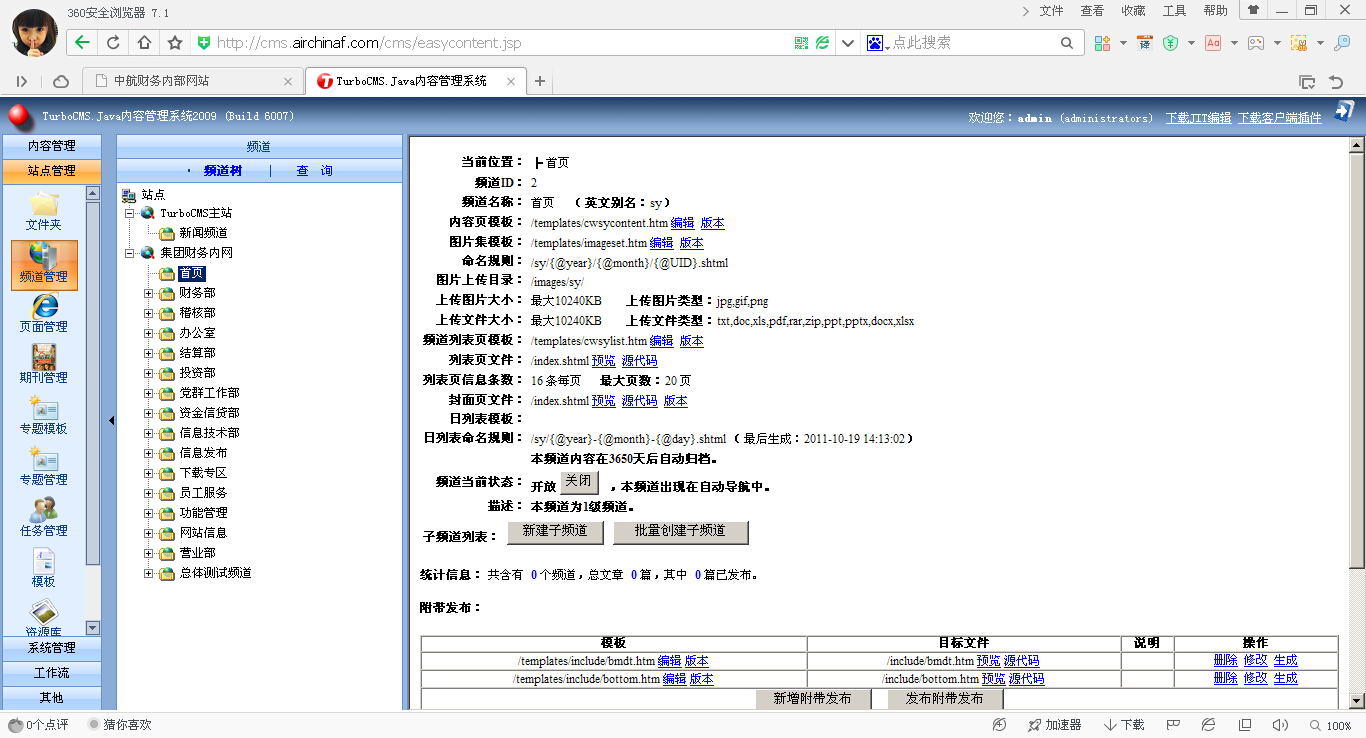Collapse the 集团财务内网 tree node
1366x738 pixels.
[x=129, y=253]
